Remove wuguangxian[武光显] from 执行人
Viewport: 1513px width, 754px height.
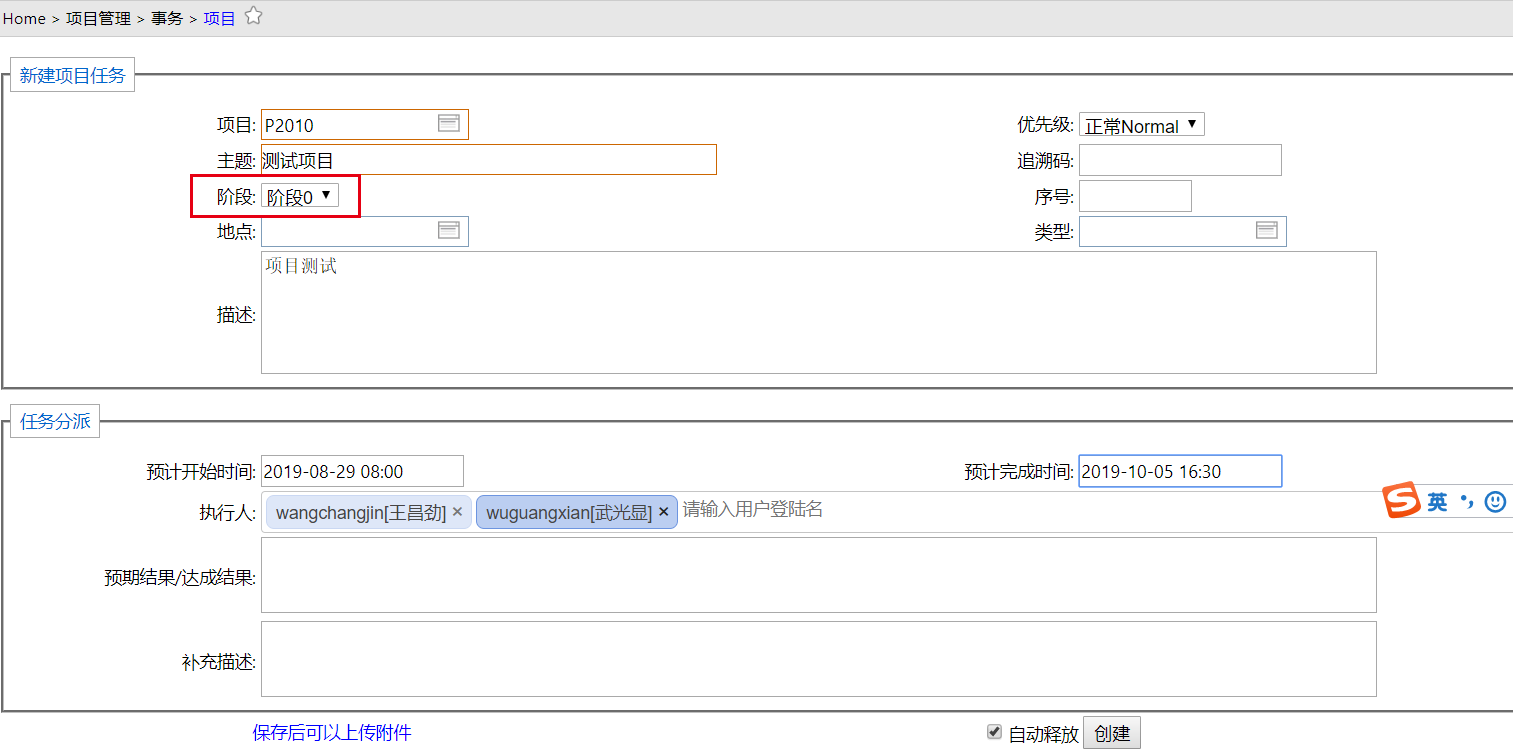pos(663,512)
